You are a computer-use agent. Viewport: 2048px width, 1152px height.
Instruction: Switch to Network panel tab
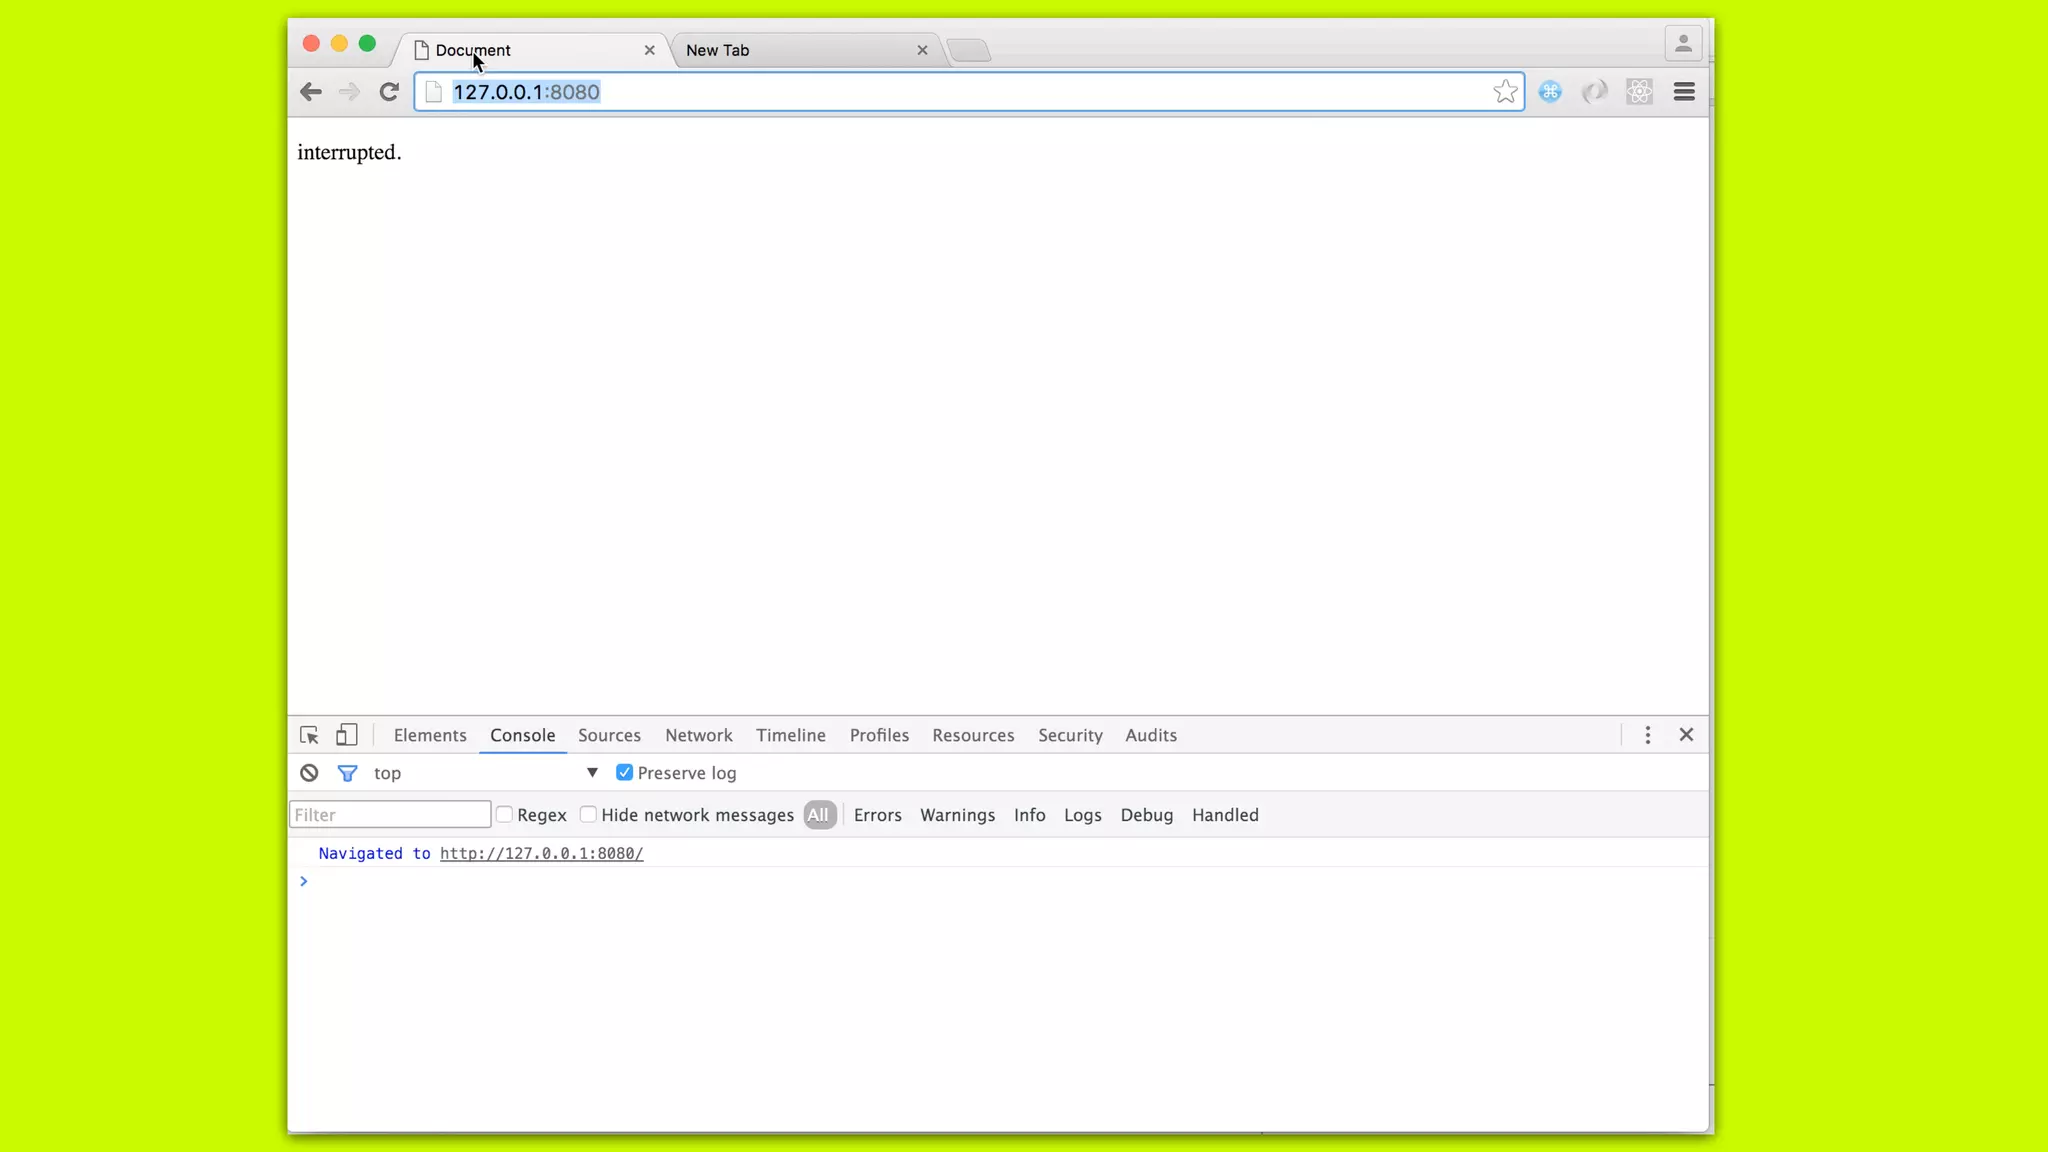click(698, 735)
